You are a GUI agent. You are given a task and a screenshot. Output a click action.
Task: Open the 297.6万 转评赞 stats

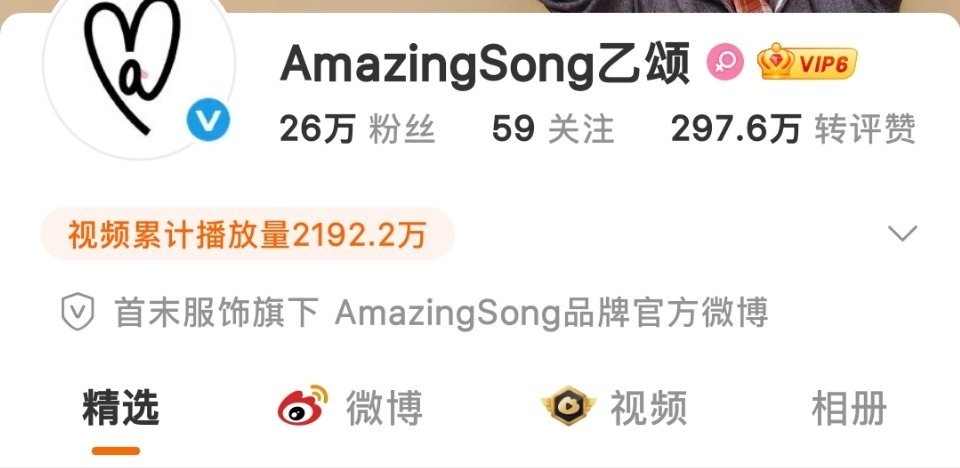pos(793,129)
